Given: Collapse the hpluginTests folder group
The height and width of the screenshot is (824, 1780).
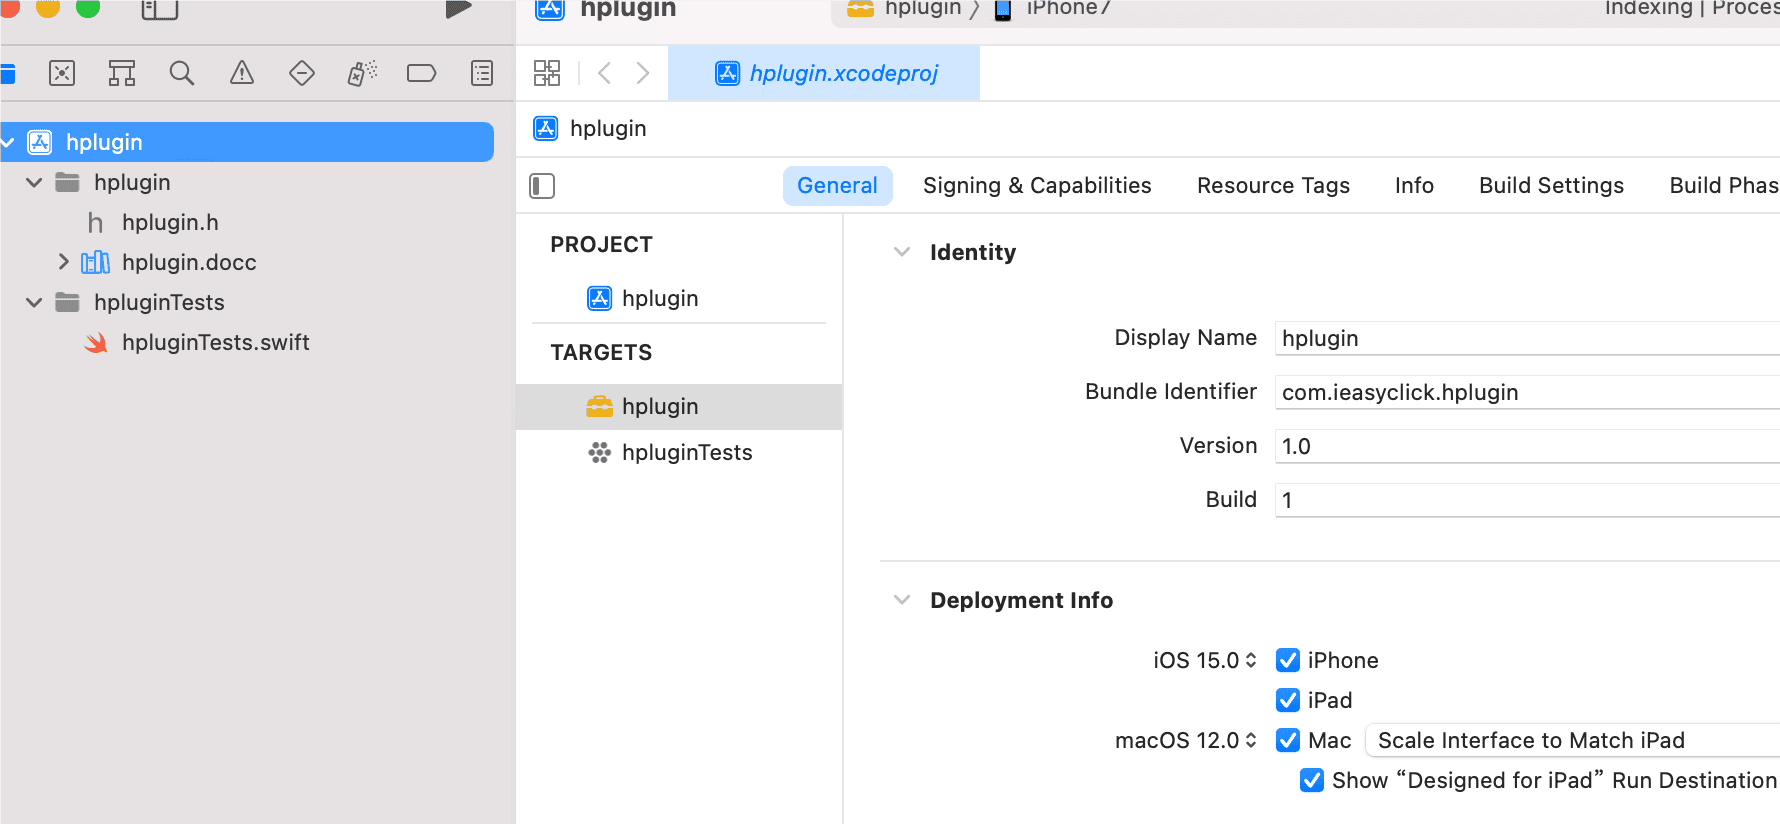Looking at the screenshot, I should [34, 302].
